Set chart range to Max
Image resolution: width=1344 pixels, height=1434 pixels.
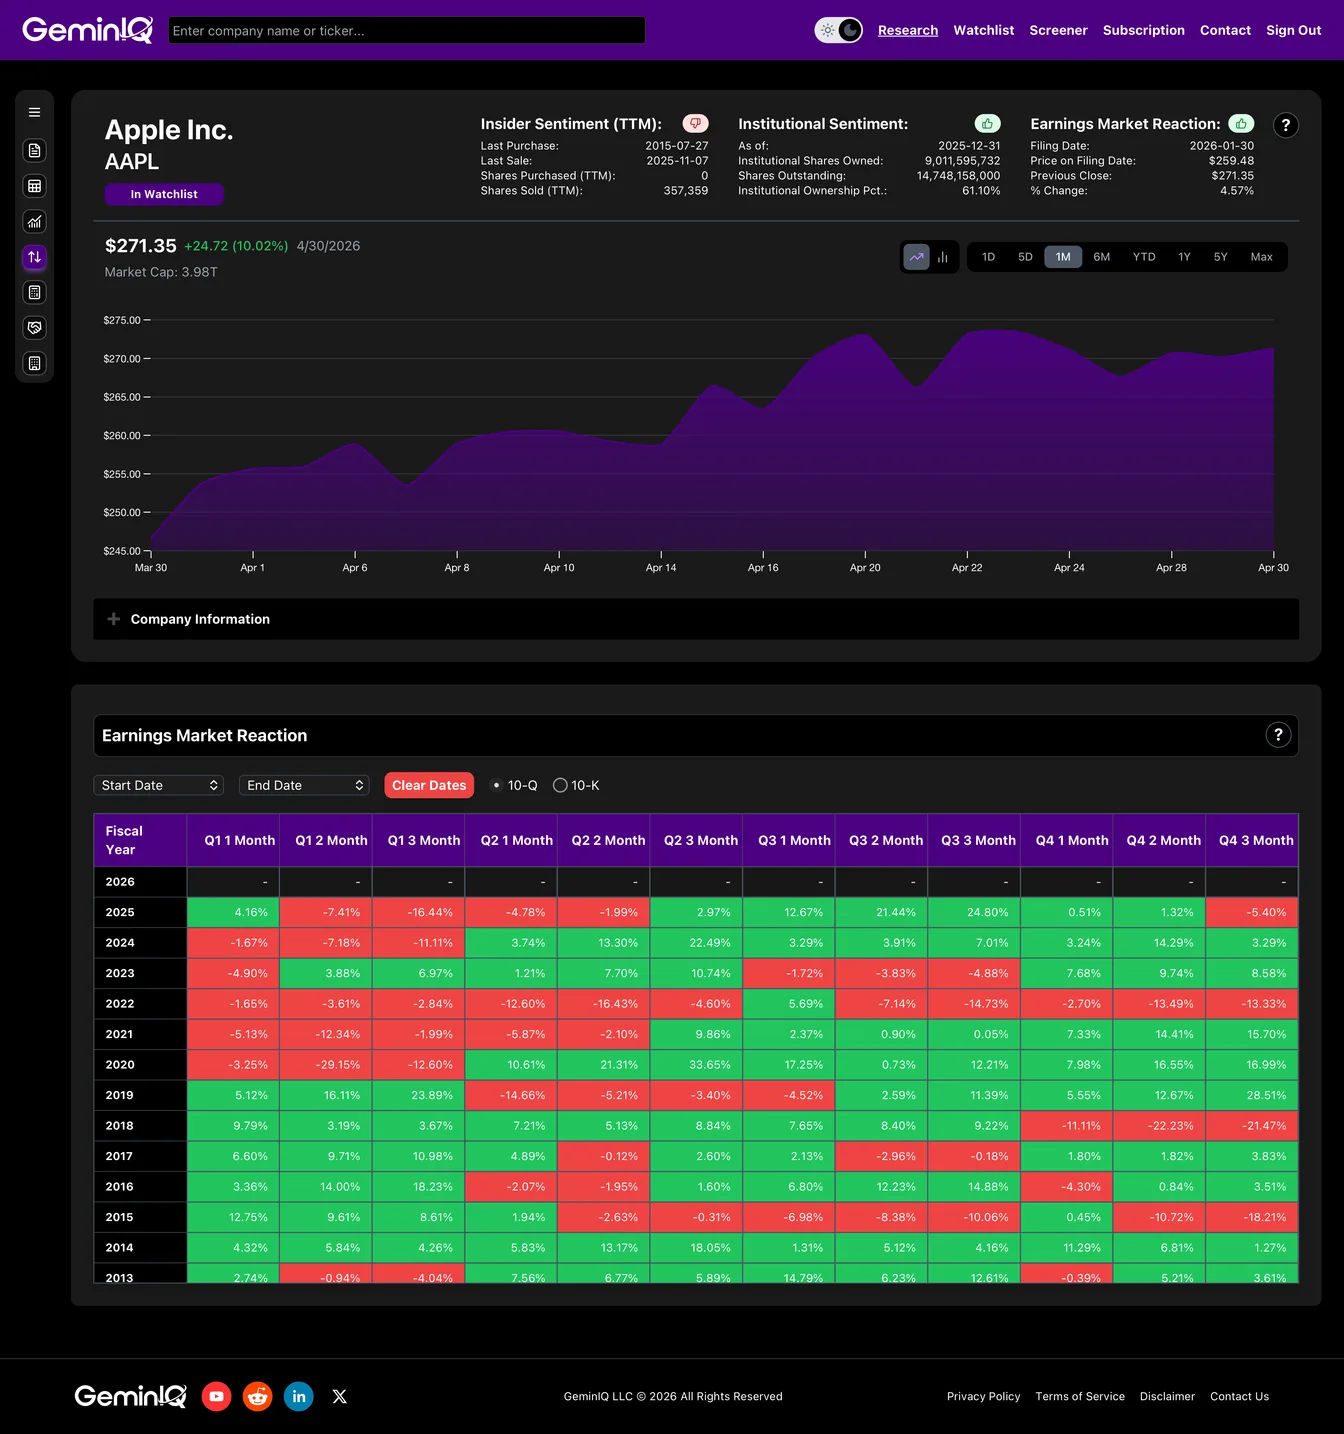(1262, 257)
